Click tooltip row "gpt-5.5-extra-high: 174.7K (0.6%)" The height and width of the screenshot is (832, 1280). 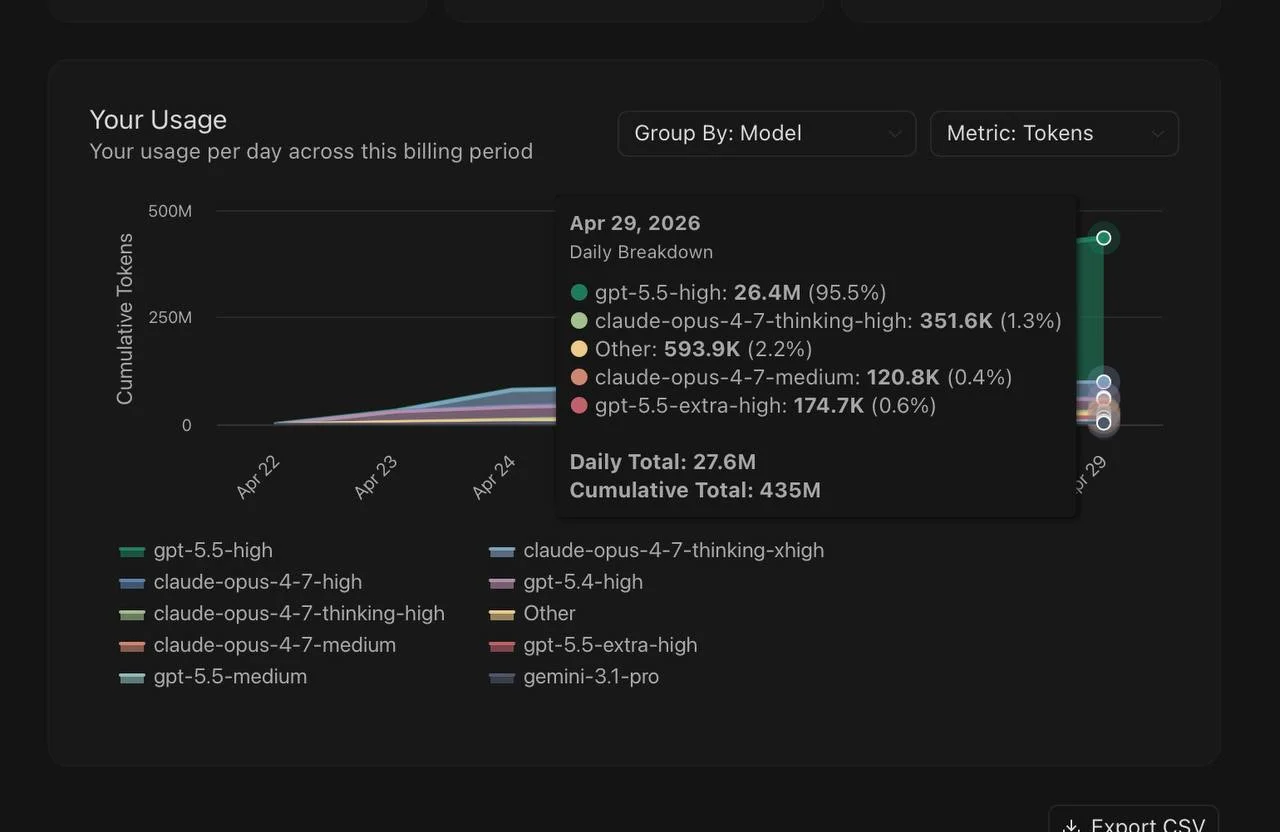click(753, 405)
